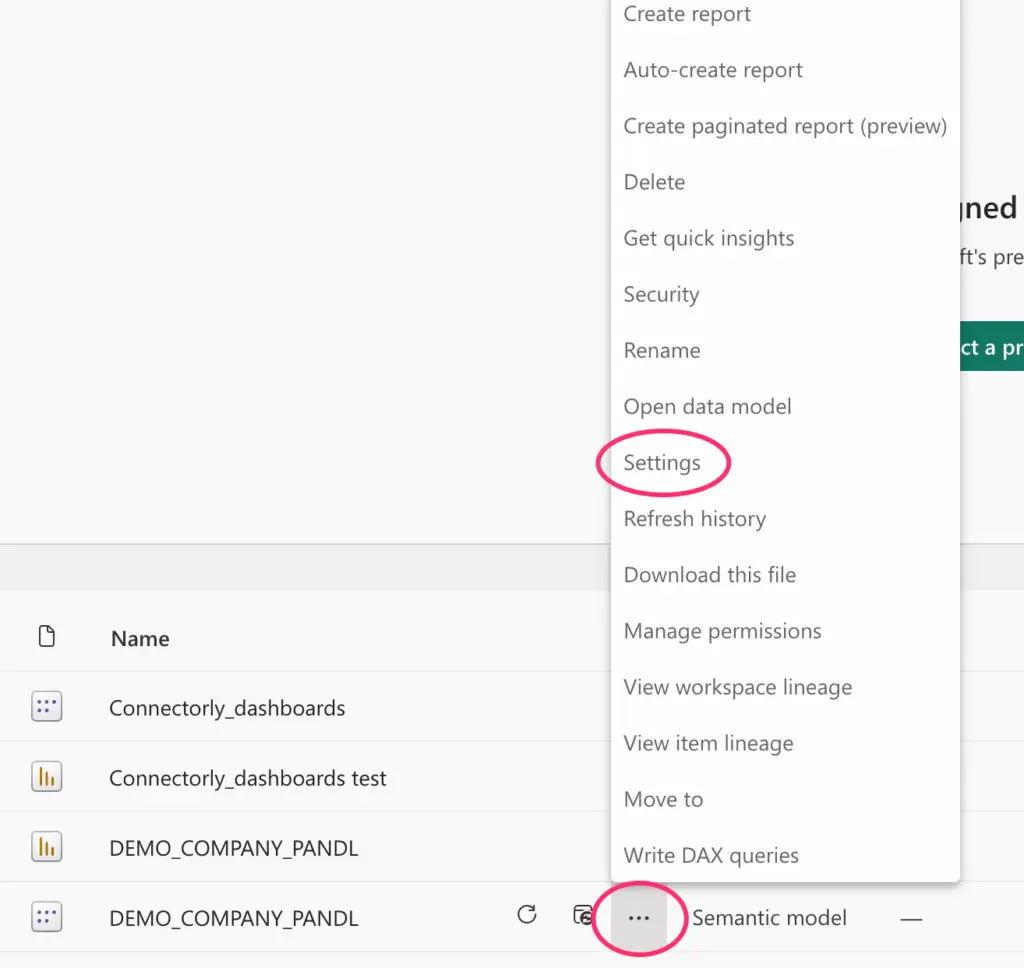This screenshot has height=968, width=1024.
Task: Sort the list by the Name column header
Action: [x=140, y=639]
